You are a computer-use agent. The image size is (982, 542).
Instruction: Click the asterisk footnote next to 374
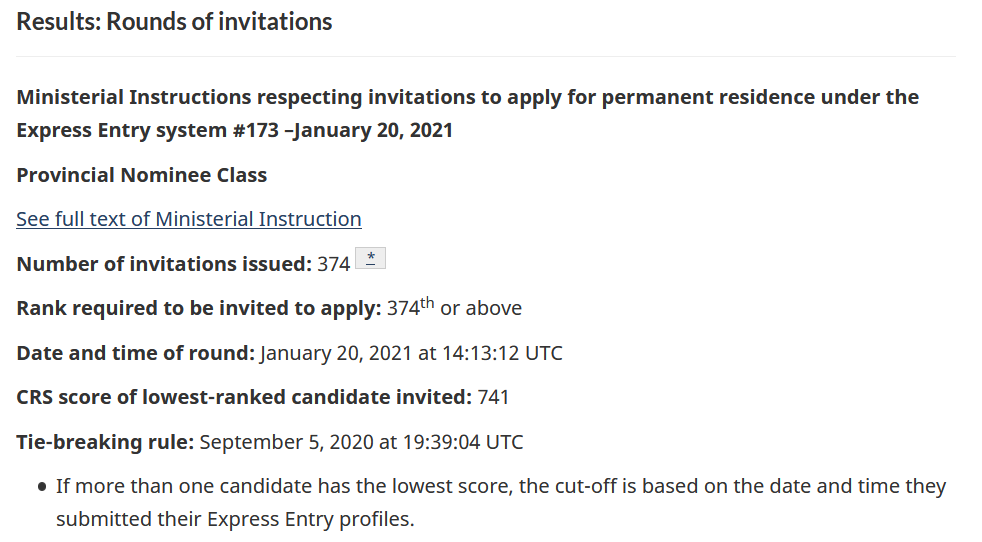370,258
